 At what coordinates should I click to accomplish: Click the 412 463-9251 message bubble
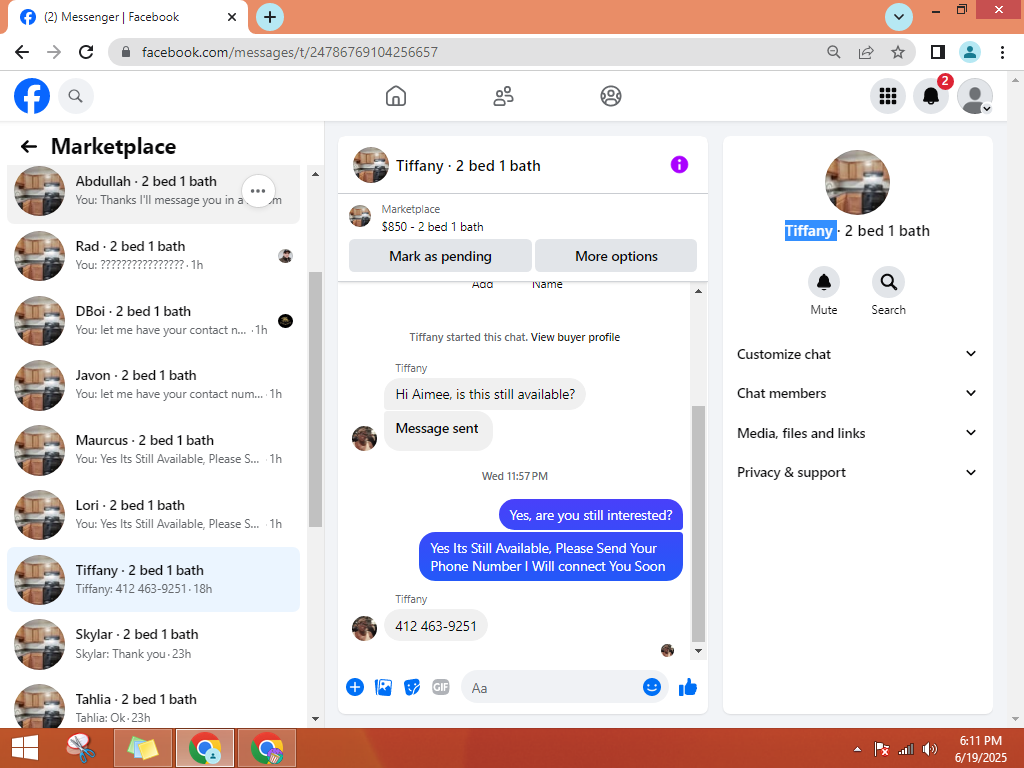point(436,626)
